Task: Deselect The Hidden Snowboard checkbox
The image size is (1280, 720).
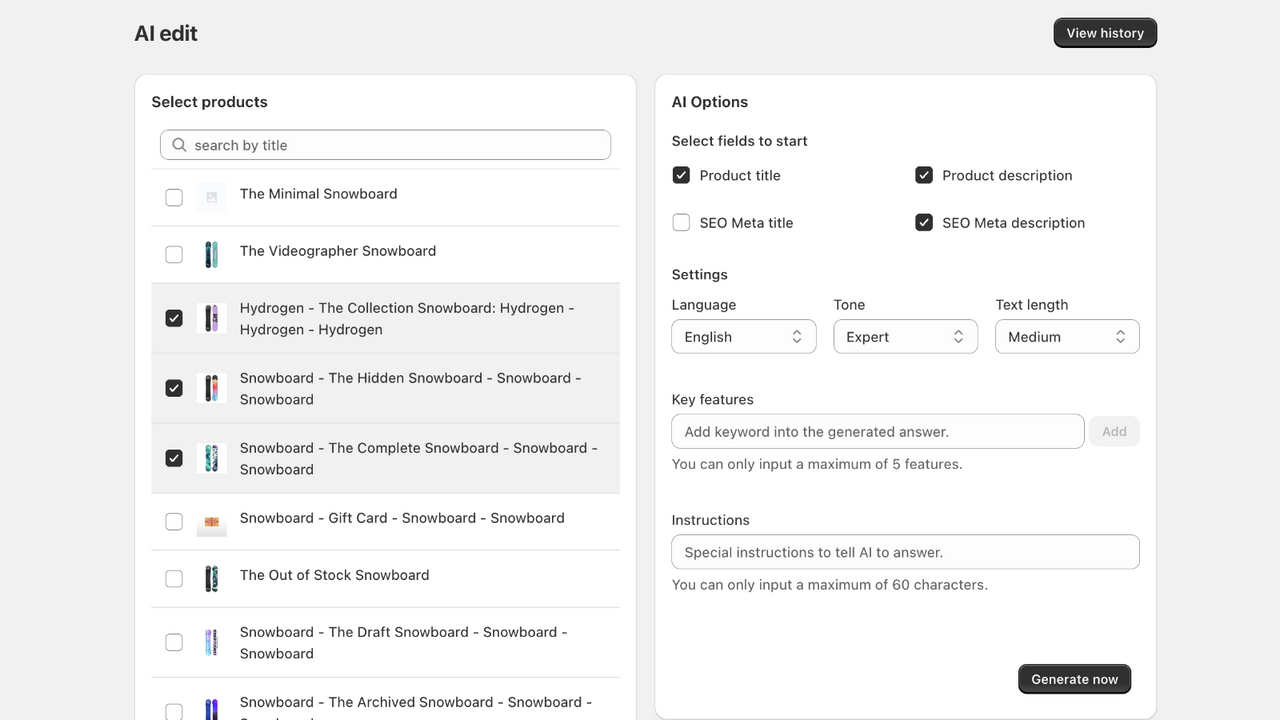Action: coord(174,388)
